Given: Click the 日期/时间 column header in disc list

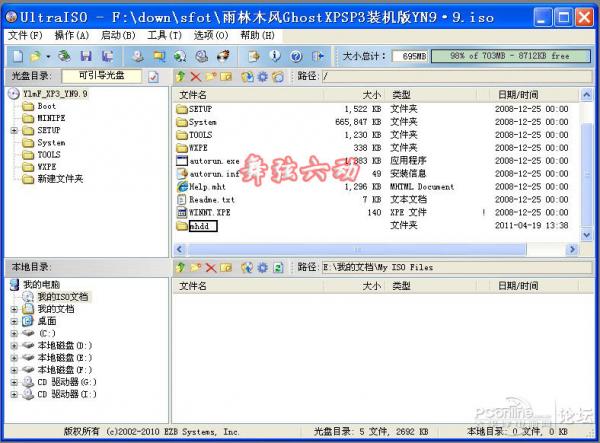Looking at the screenshot, I should pyautogui.click(x=534, y=94).
